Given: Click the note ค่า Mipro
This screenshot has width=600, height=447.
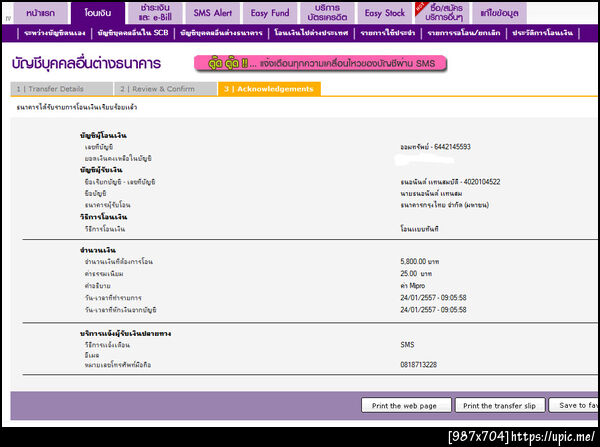Looking at the screenshot, I should tap(412, 286).
